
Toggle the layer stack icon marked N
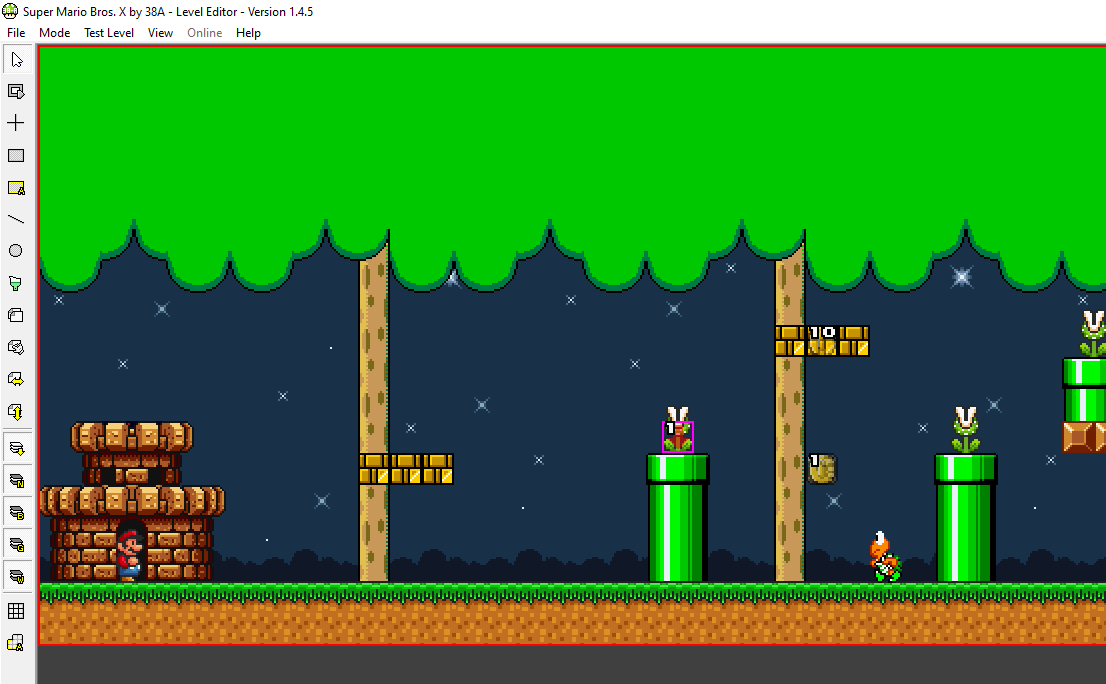[16, 481]
